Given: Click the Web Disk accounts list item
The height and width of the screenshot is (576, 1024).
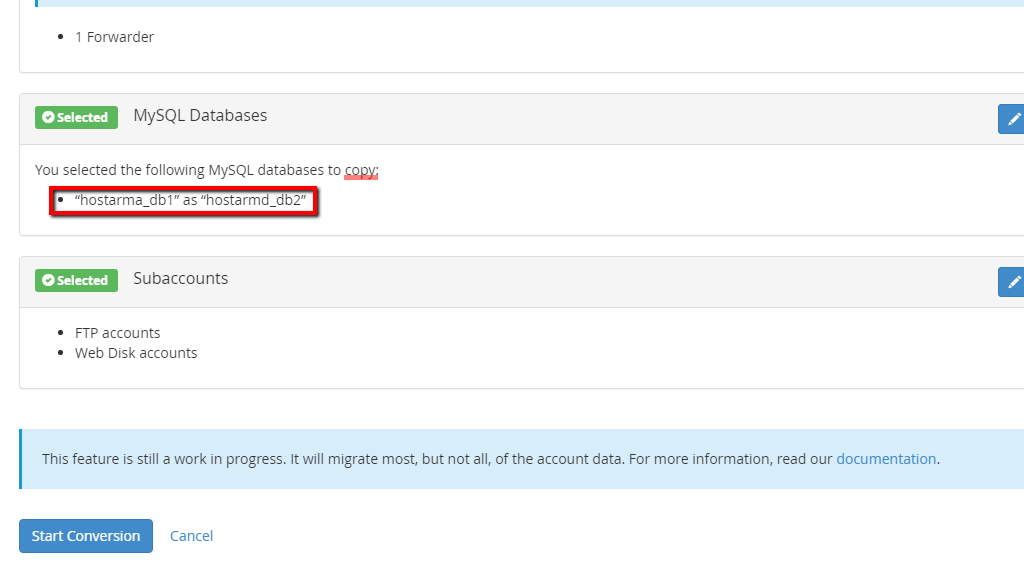Looking at the screenshot, I should tap(136, 353).
